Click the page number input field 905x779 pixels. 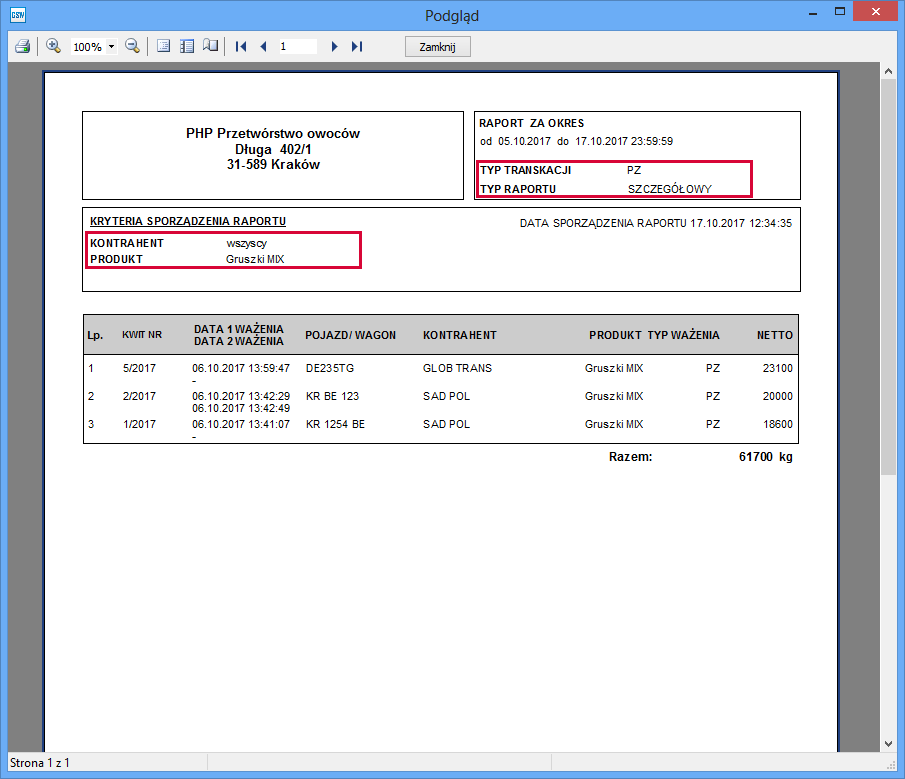tap(297, 46)
